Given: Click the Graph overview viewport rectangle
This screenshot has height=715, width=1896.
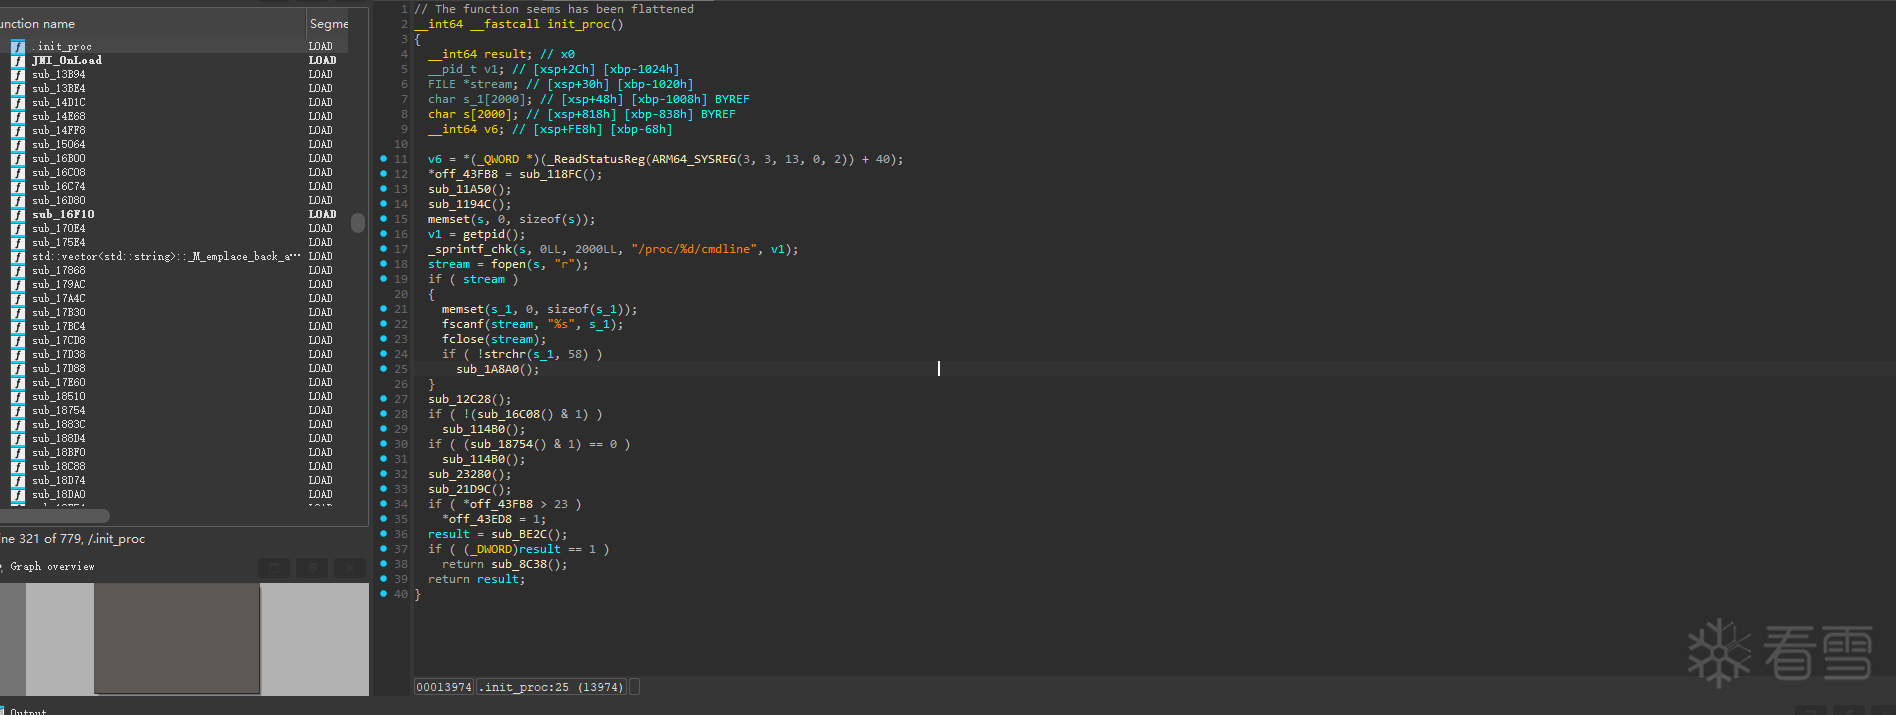Looking at the screenshot, I should click(x=177, y=638).
